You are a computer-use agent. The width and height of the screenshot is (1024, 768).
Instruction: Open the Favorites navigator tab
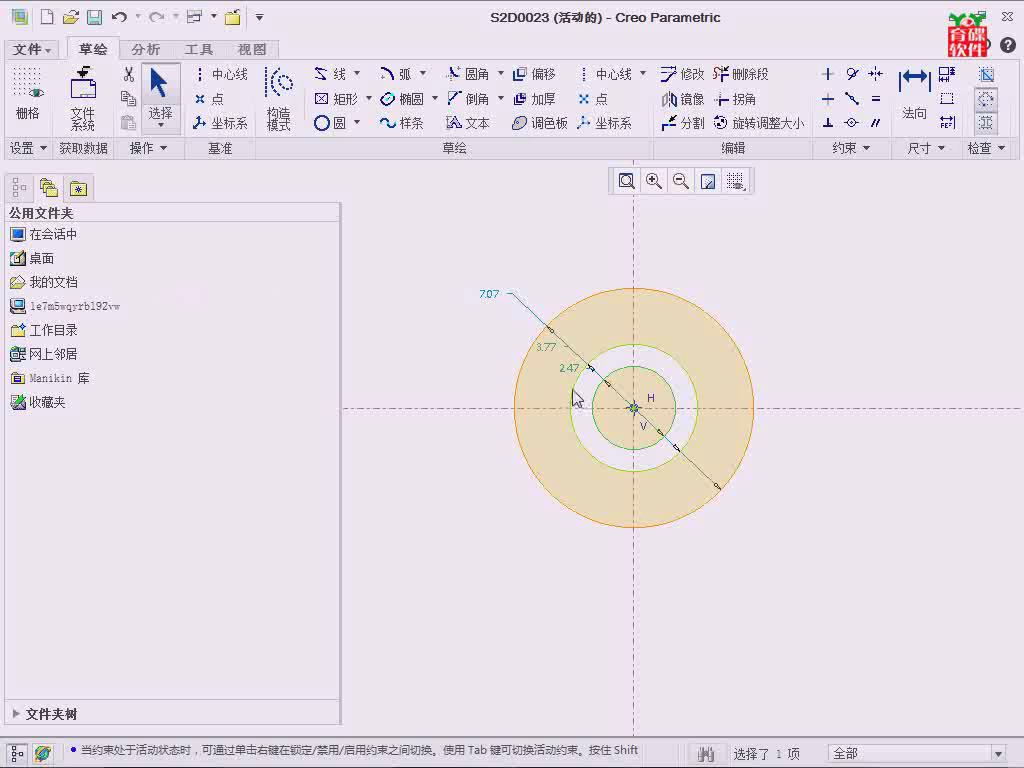click(78, 189)
